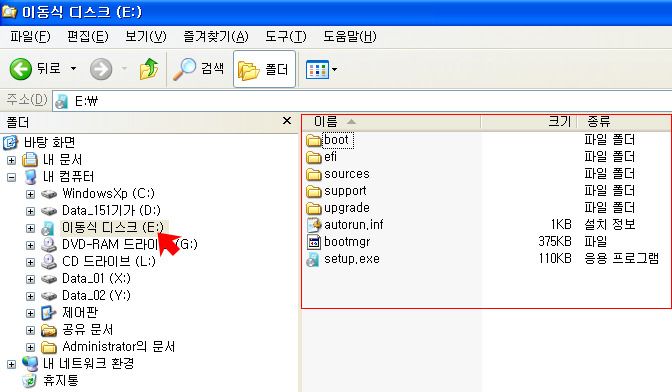
Task: Expand the DVD-RAM 드라이브 node
Action: tap(30, 245)
